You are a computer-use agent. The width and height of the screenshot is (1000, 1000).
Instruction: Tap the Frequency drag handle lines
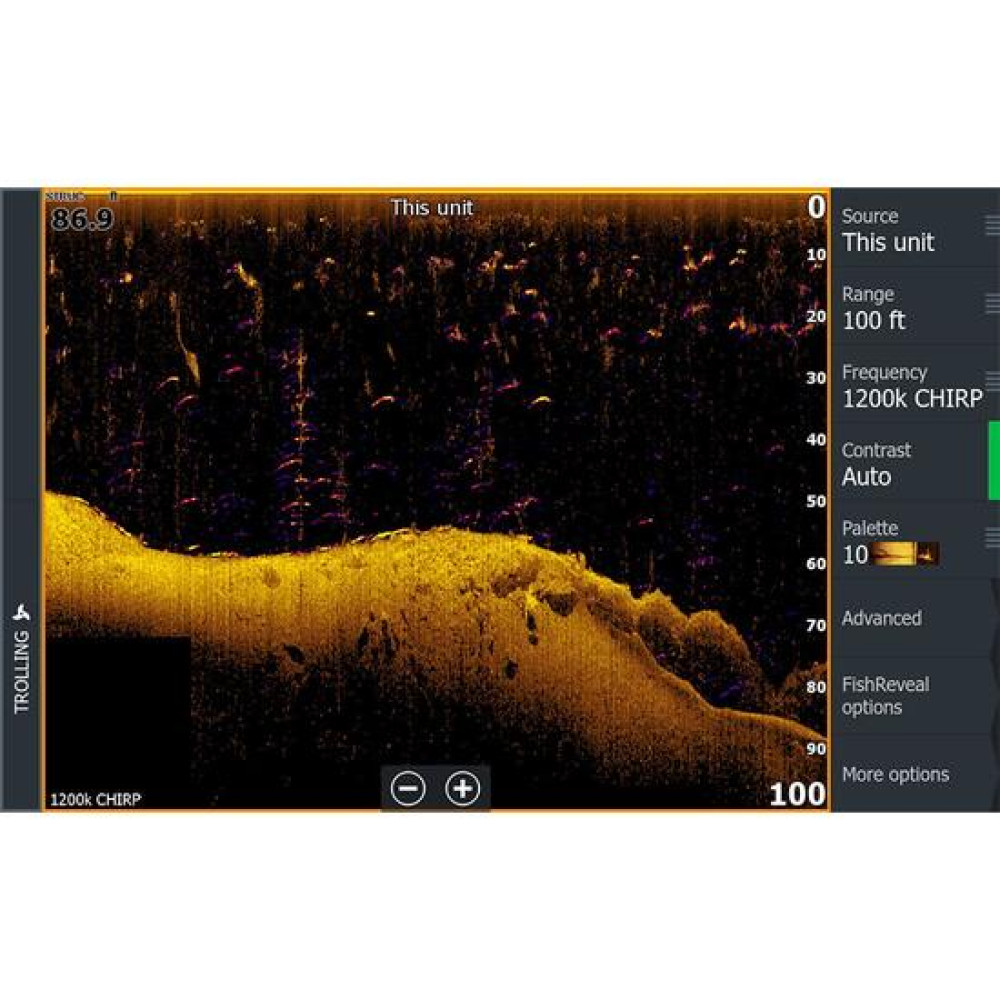pos(991,380)
